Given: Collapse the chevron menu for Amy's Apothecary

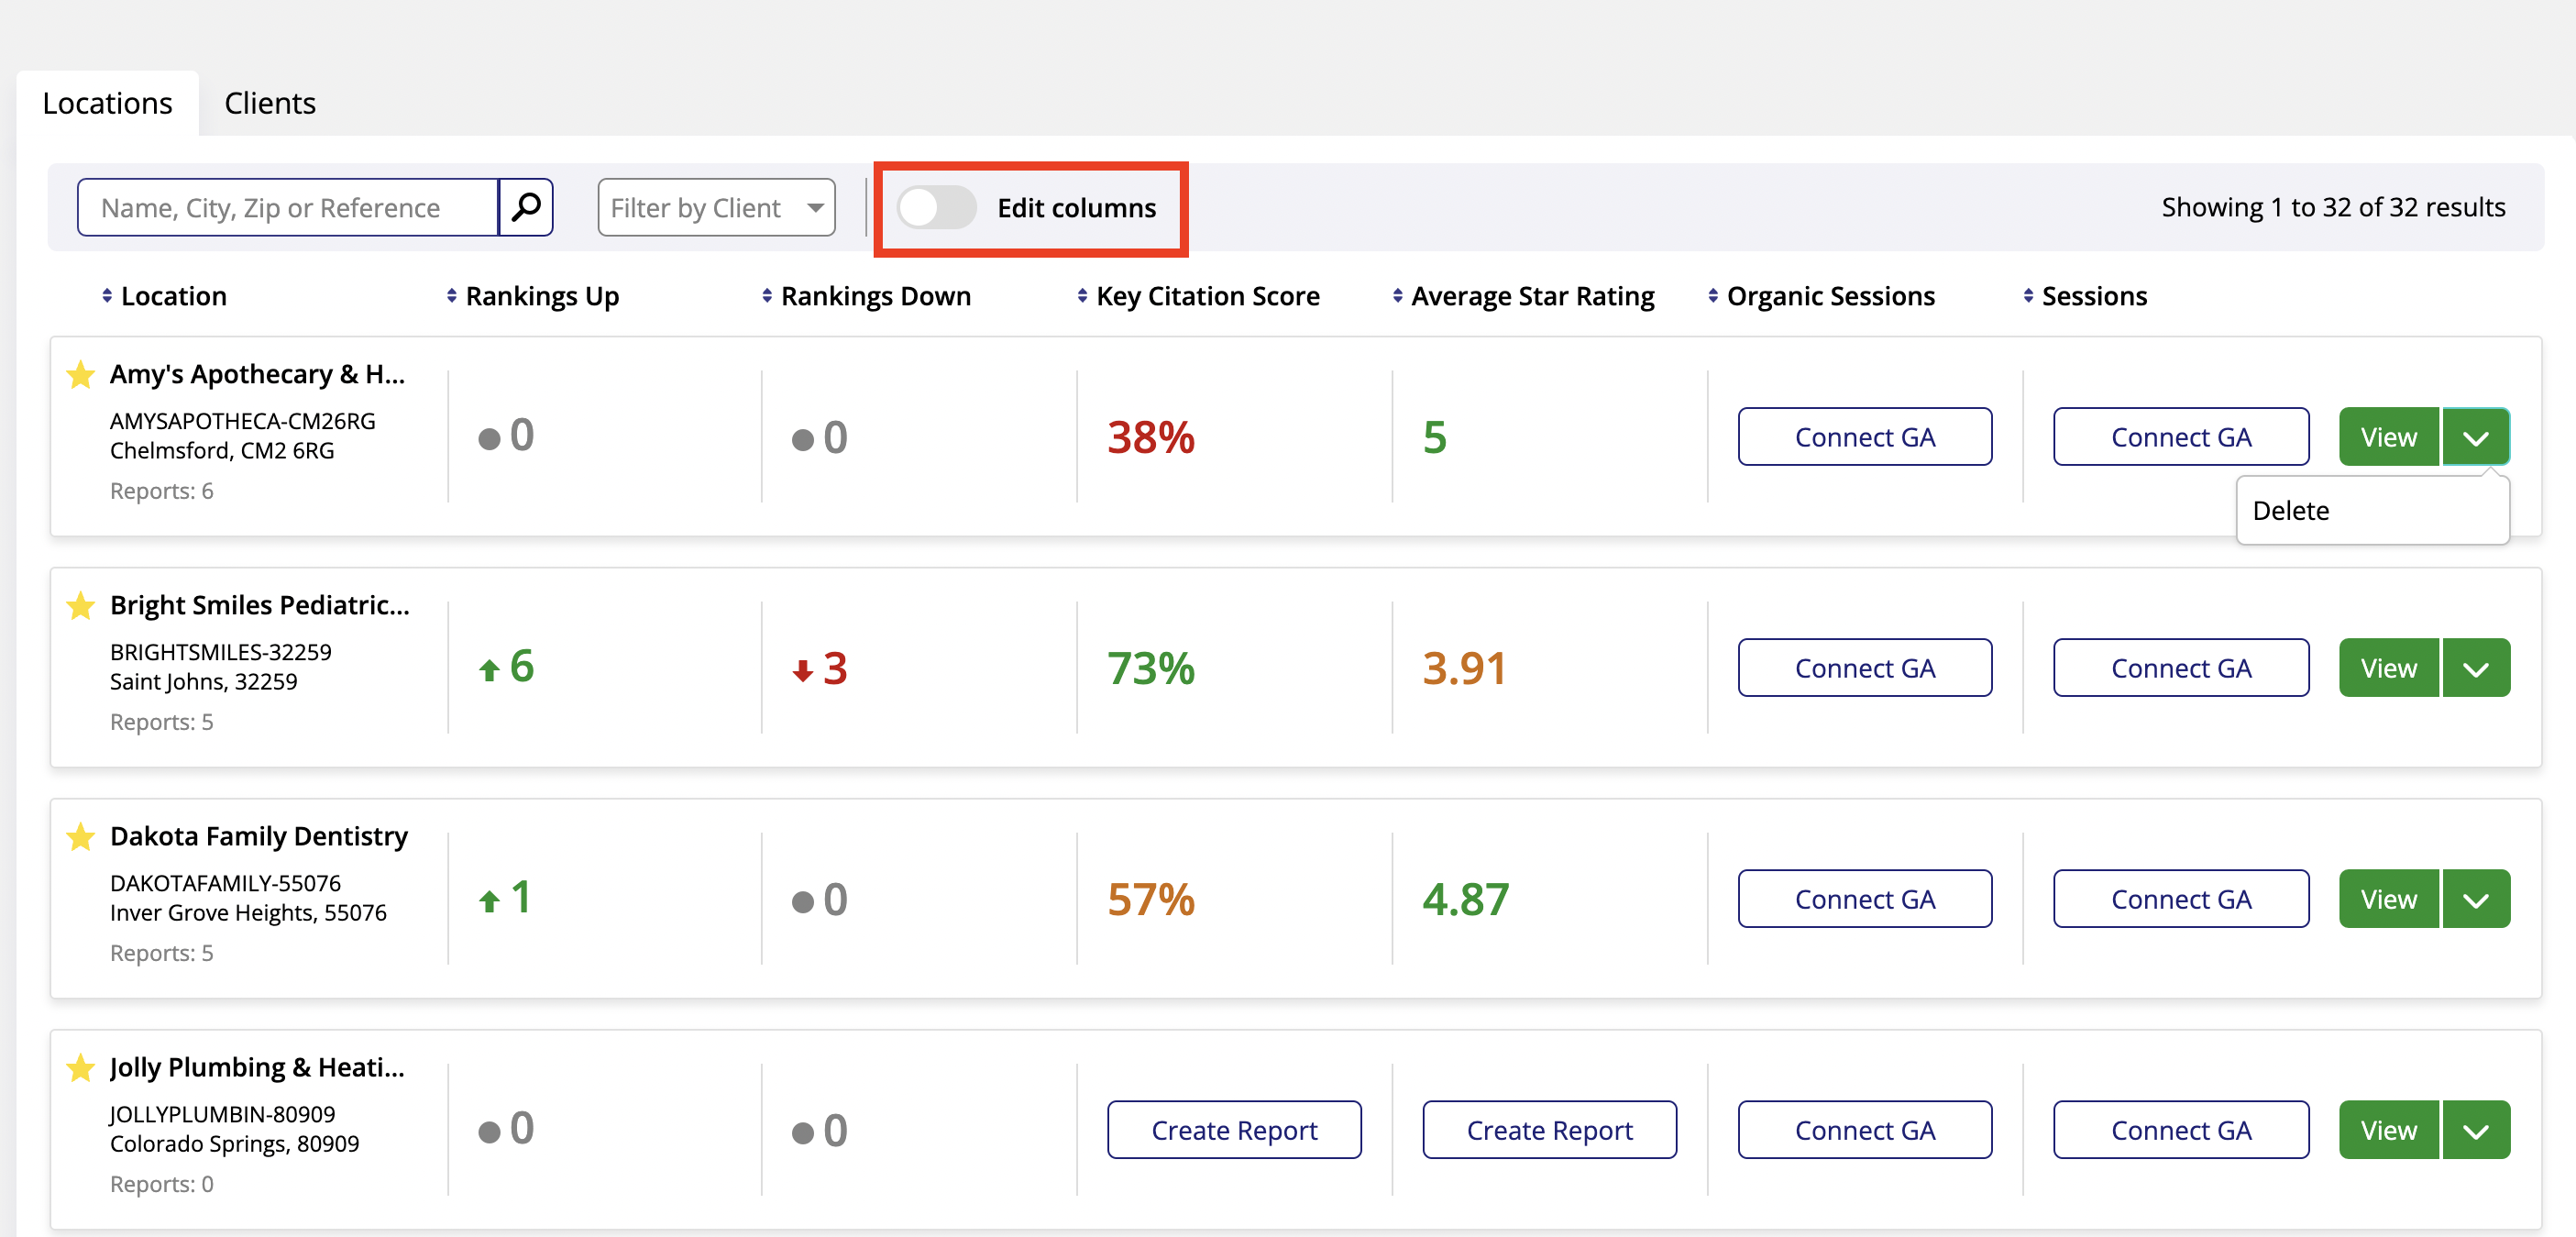Looking at the screenshot, I should [x=2476, y=437].
